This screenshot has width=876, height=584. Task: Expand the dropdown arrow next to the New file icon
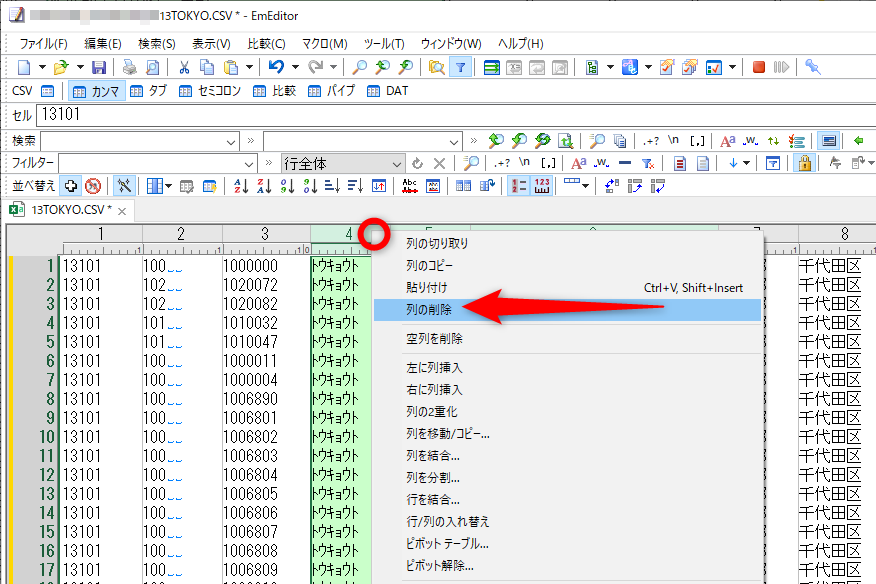pos(42,68)
